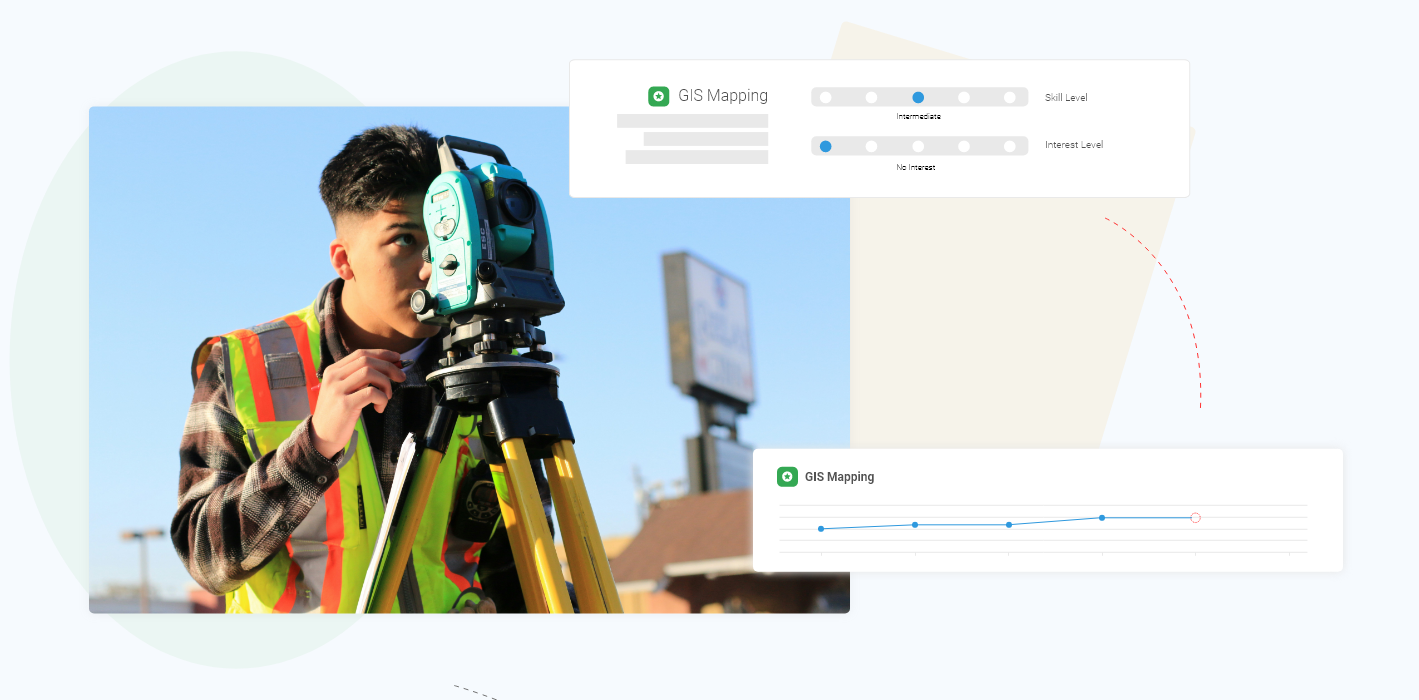Click the star inside the lower green badge
The width and height of the screenshot is (1419, 700).
tap(787, 477)
